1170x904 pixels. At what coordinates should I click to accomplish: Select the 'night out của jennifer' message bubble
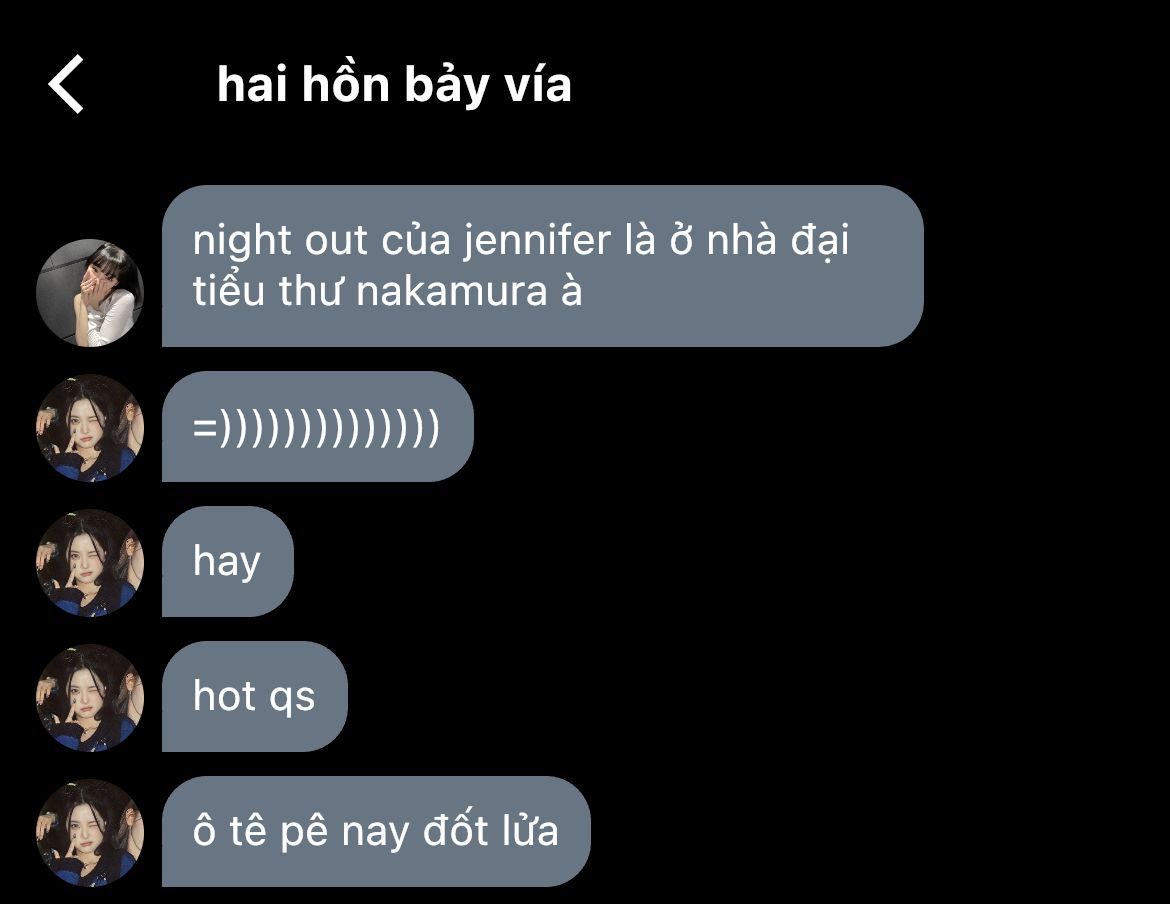[x=542, y=266]
